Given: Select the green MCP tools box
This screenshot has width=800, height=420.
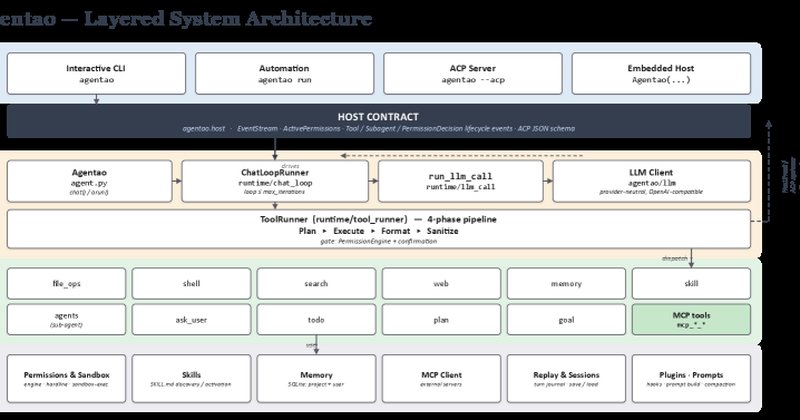Looking at the screenshot, I should pos(691,319).
